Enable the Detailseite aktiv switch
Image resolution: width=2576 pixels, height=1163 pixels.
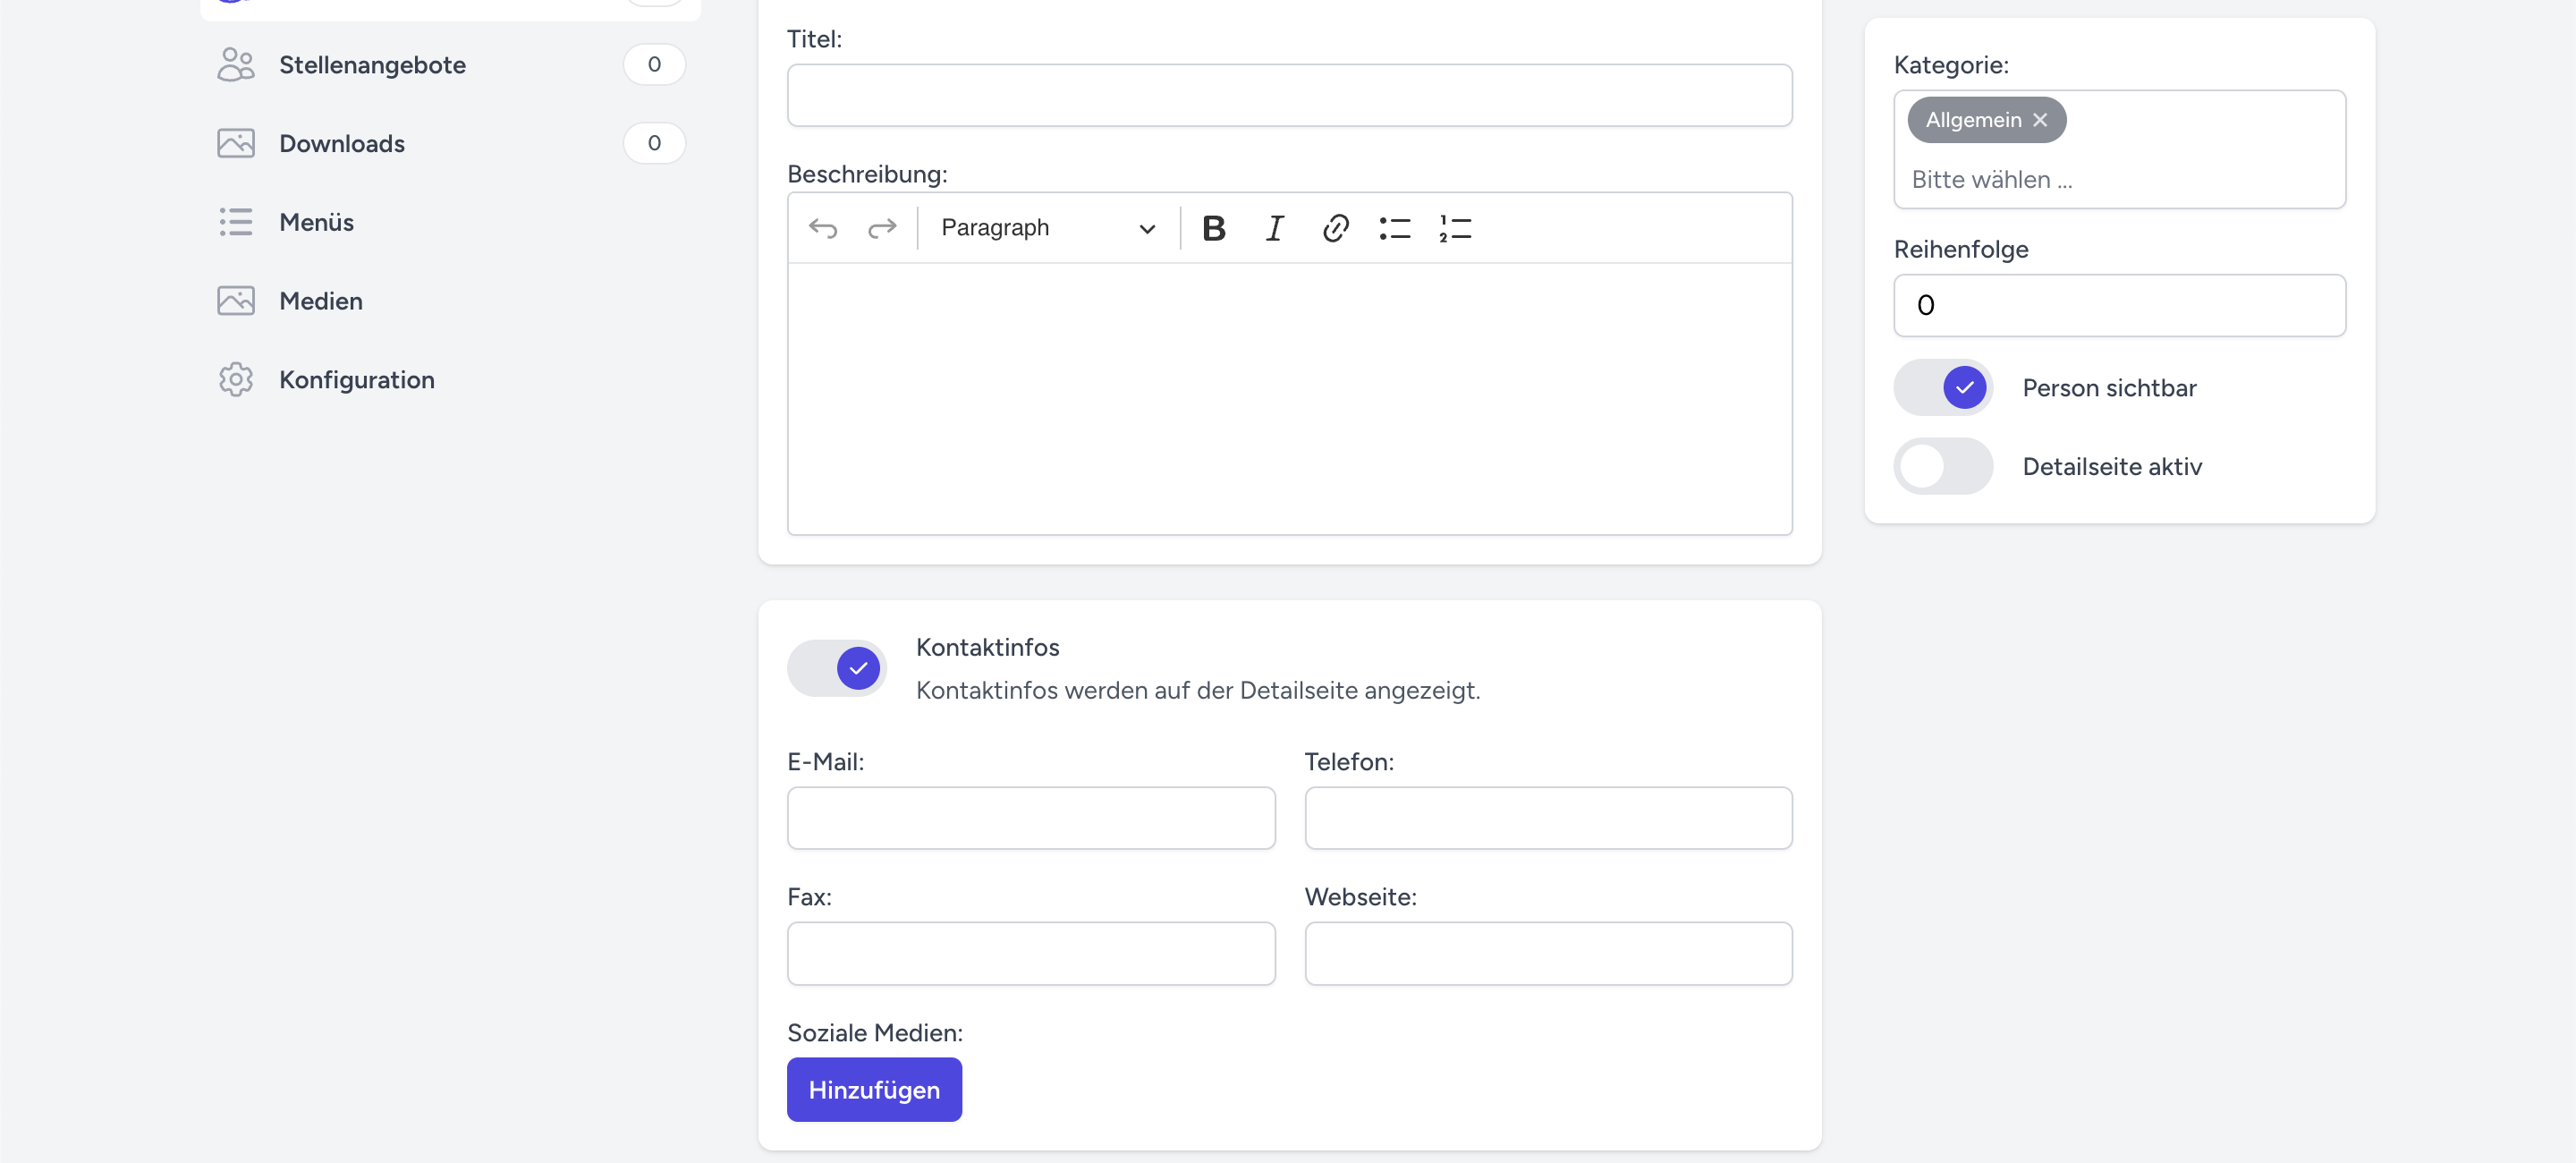click(x=1943, y=466)
